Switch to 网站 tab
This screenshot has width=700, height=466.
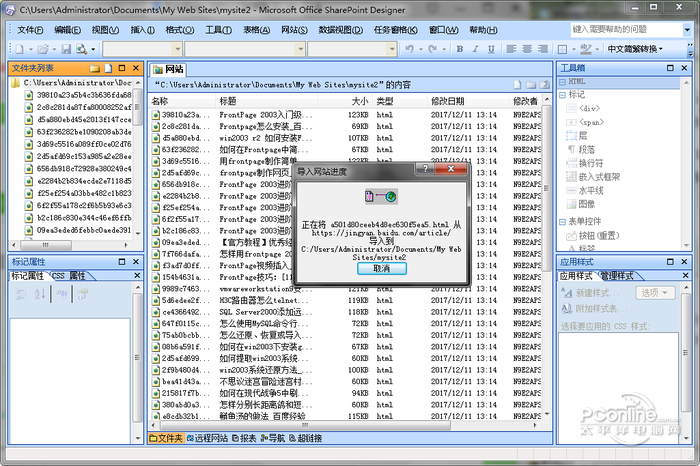pos(168,69)
